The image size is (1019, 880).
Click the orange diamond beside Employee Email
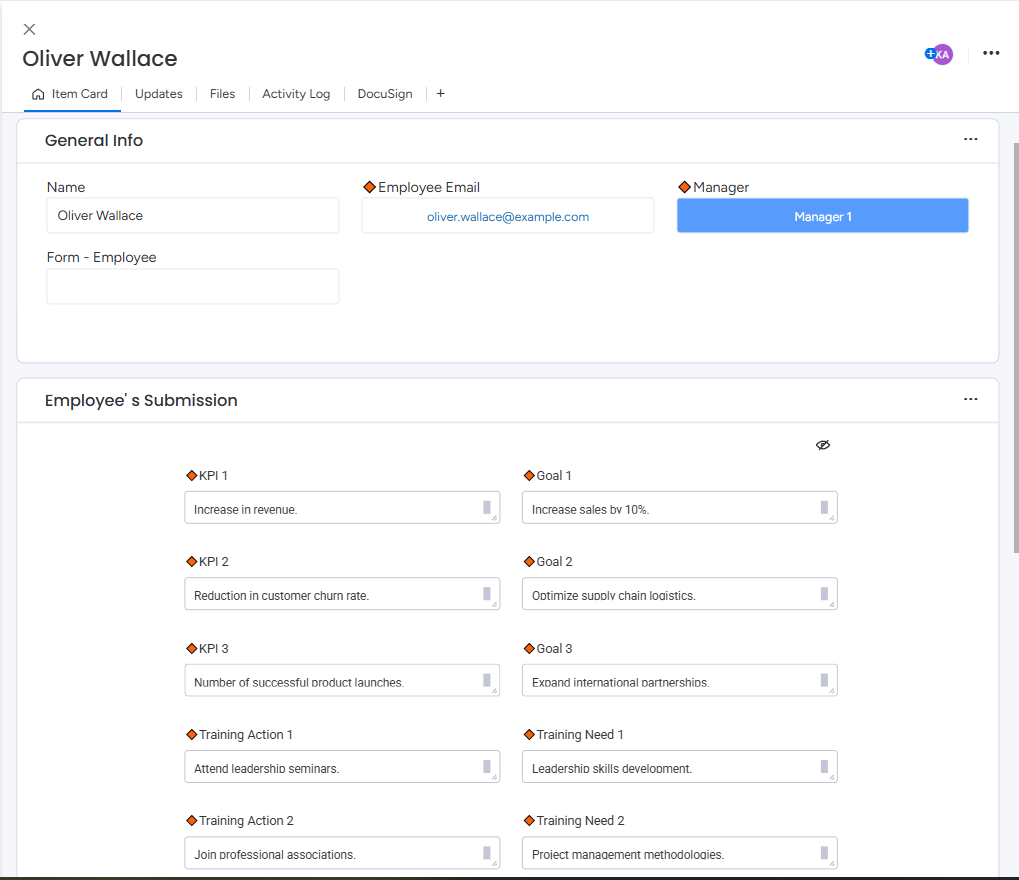click(x=369, y=187)
